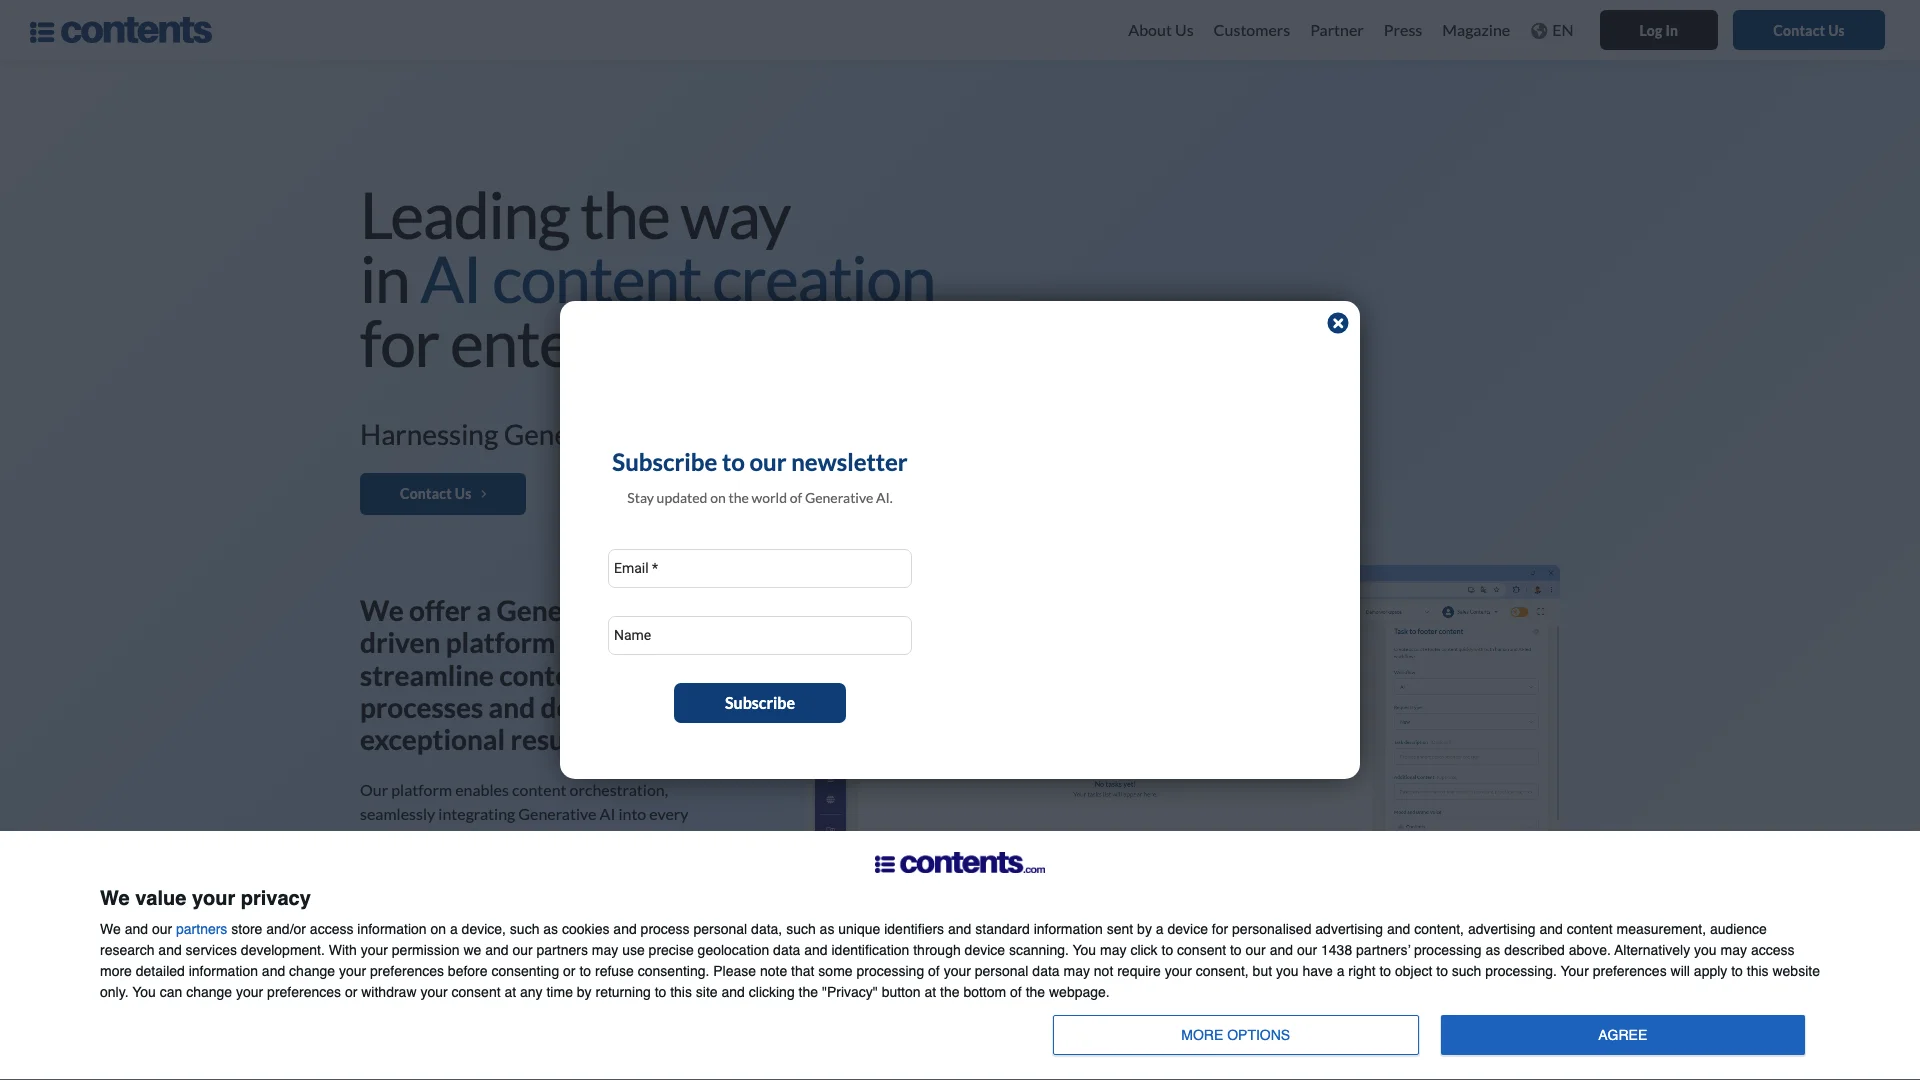Image resolution: width=1920 pixels, height=1080 pixels.
Task: Click the Name input field
Action: coord(758,634)
